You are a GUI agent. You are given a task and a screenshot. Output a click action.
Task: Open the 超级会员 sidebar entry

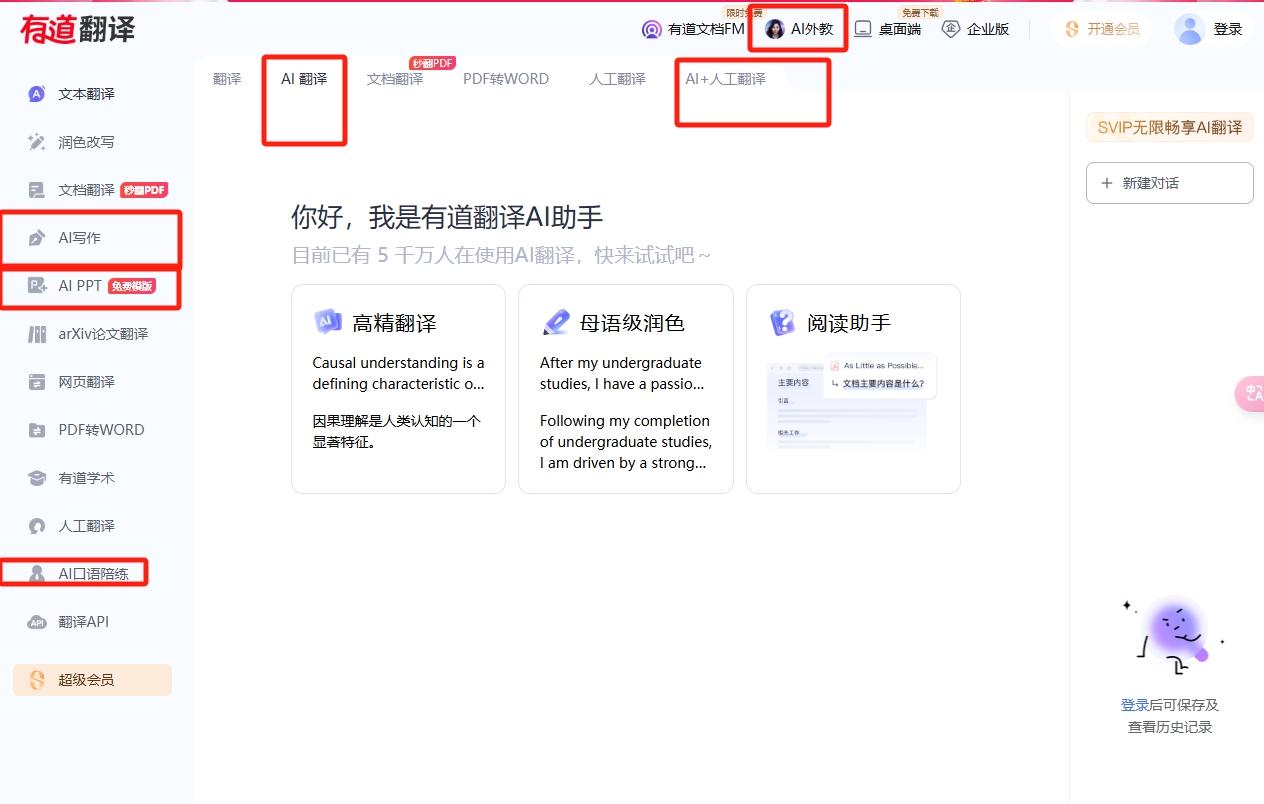coord(92,680)
